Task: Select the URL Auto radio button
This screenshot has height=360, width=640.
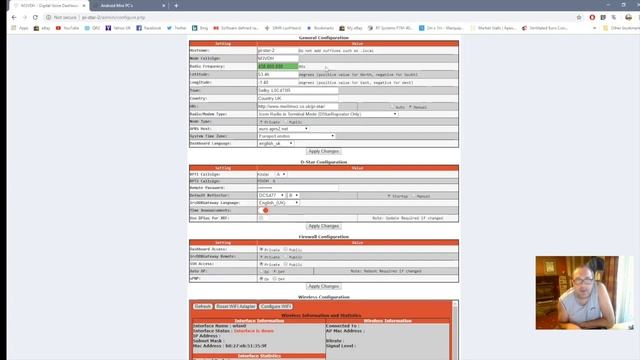Action: coord(392,107)
